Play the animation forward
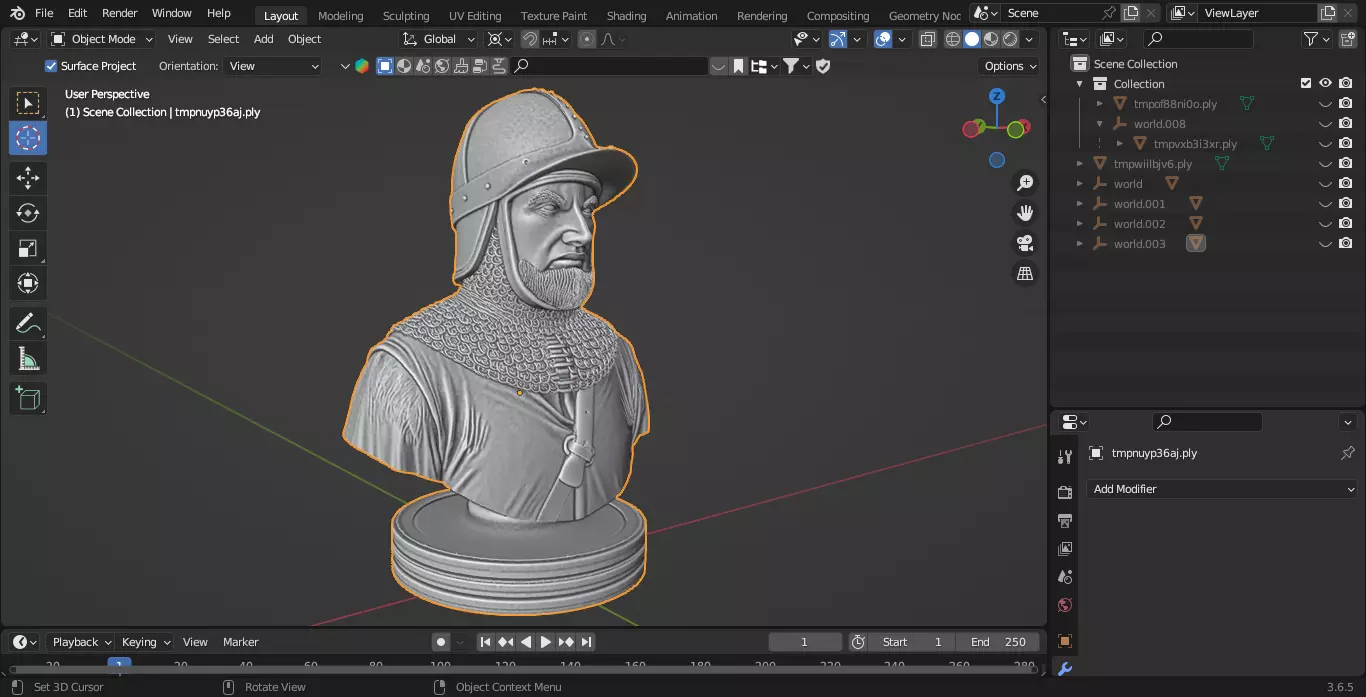 pos(546,642)
